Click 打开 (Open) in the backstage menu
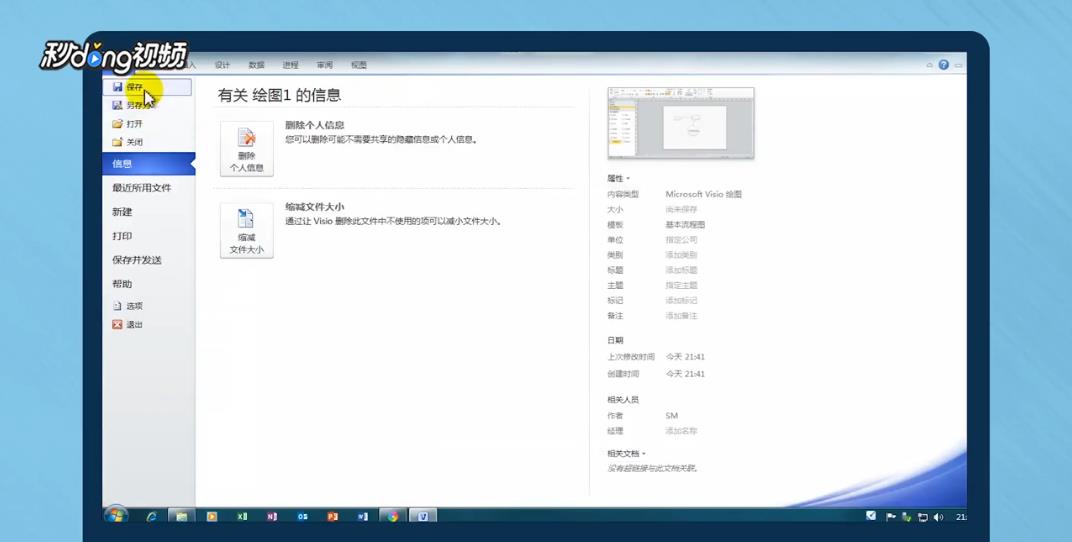 click(128, 124)
